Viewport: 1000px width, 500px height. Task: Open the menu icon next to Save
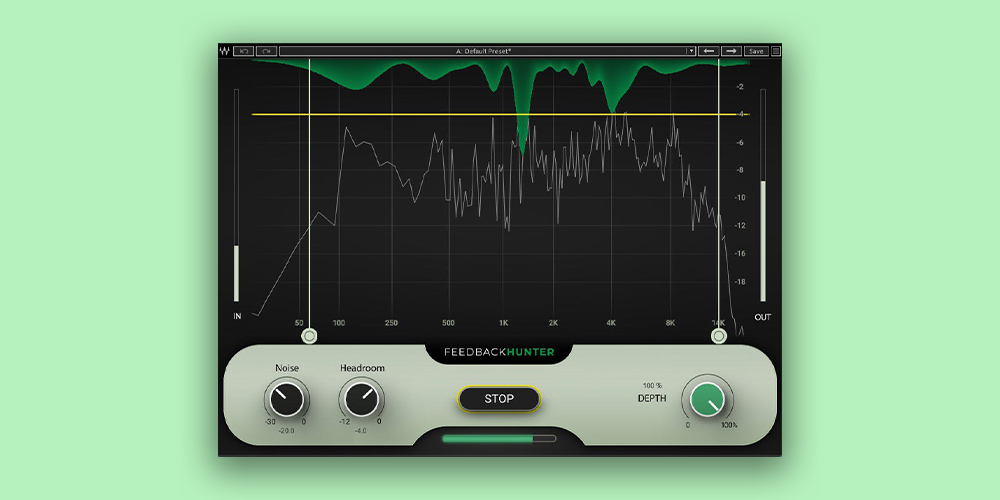(776, 50)
